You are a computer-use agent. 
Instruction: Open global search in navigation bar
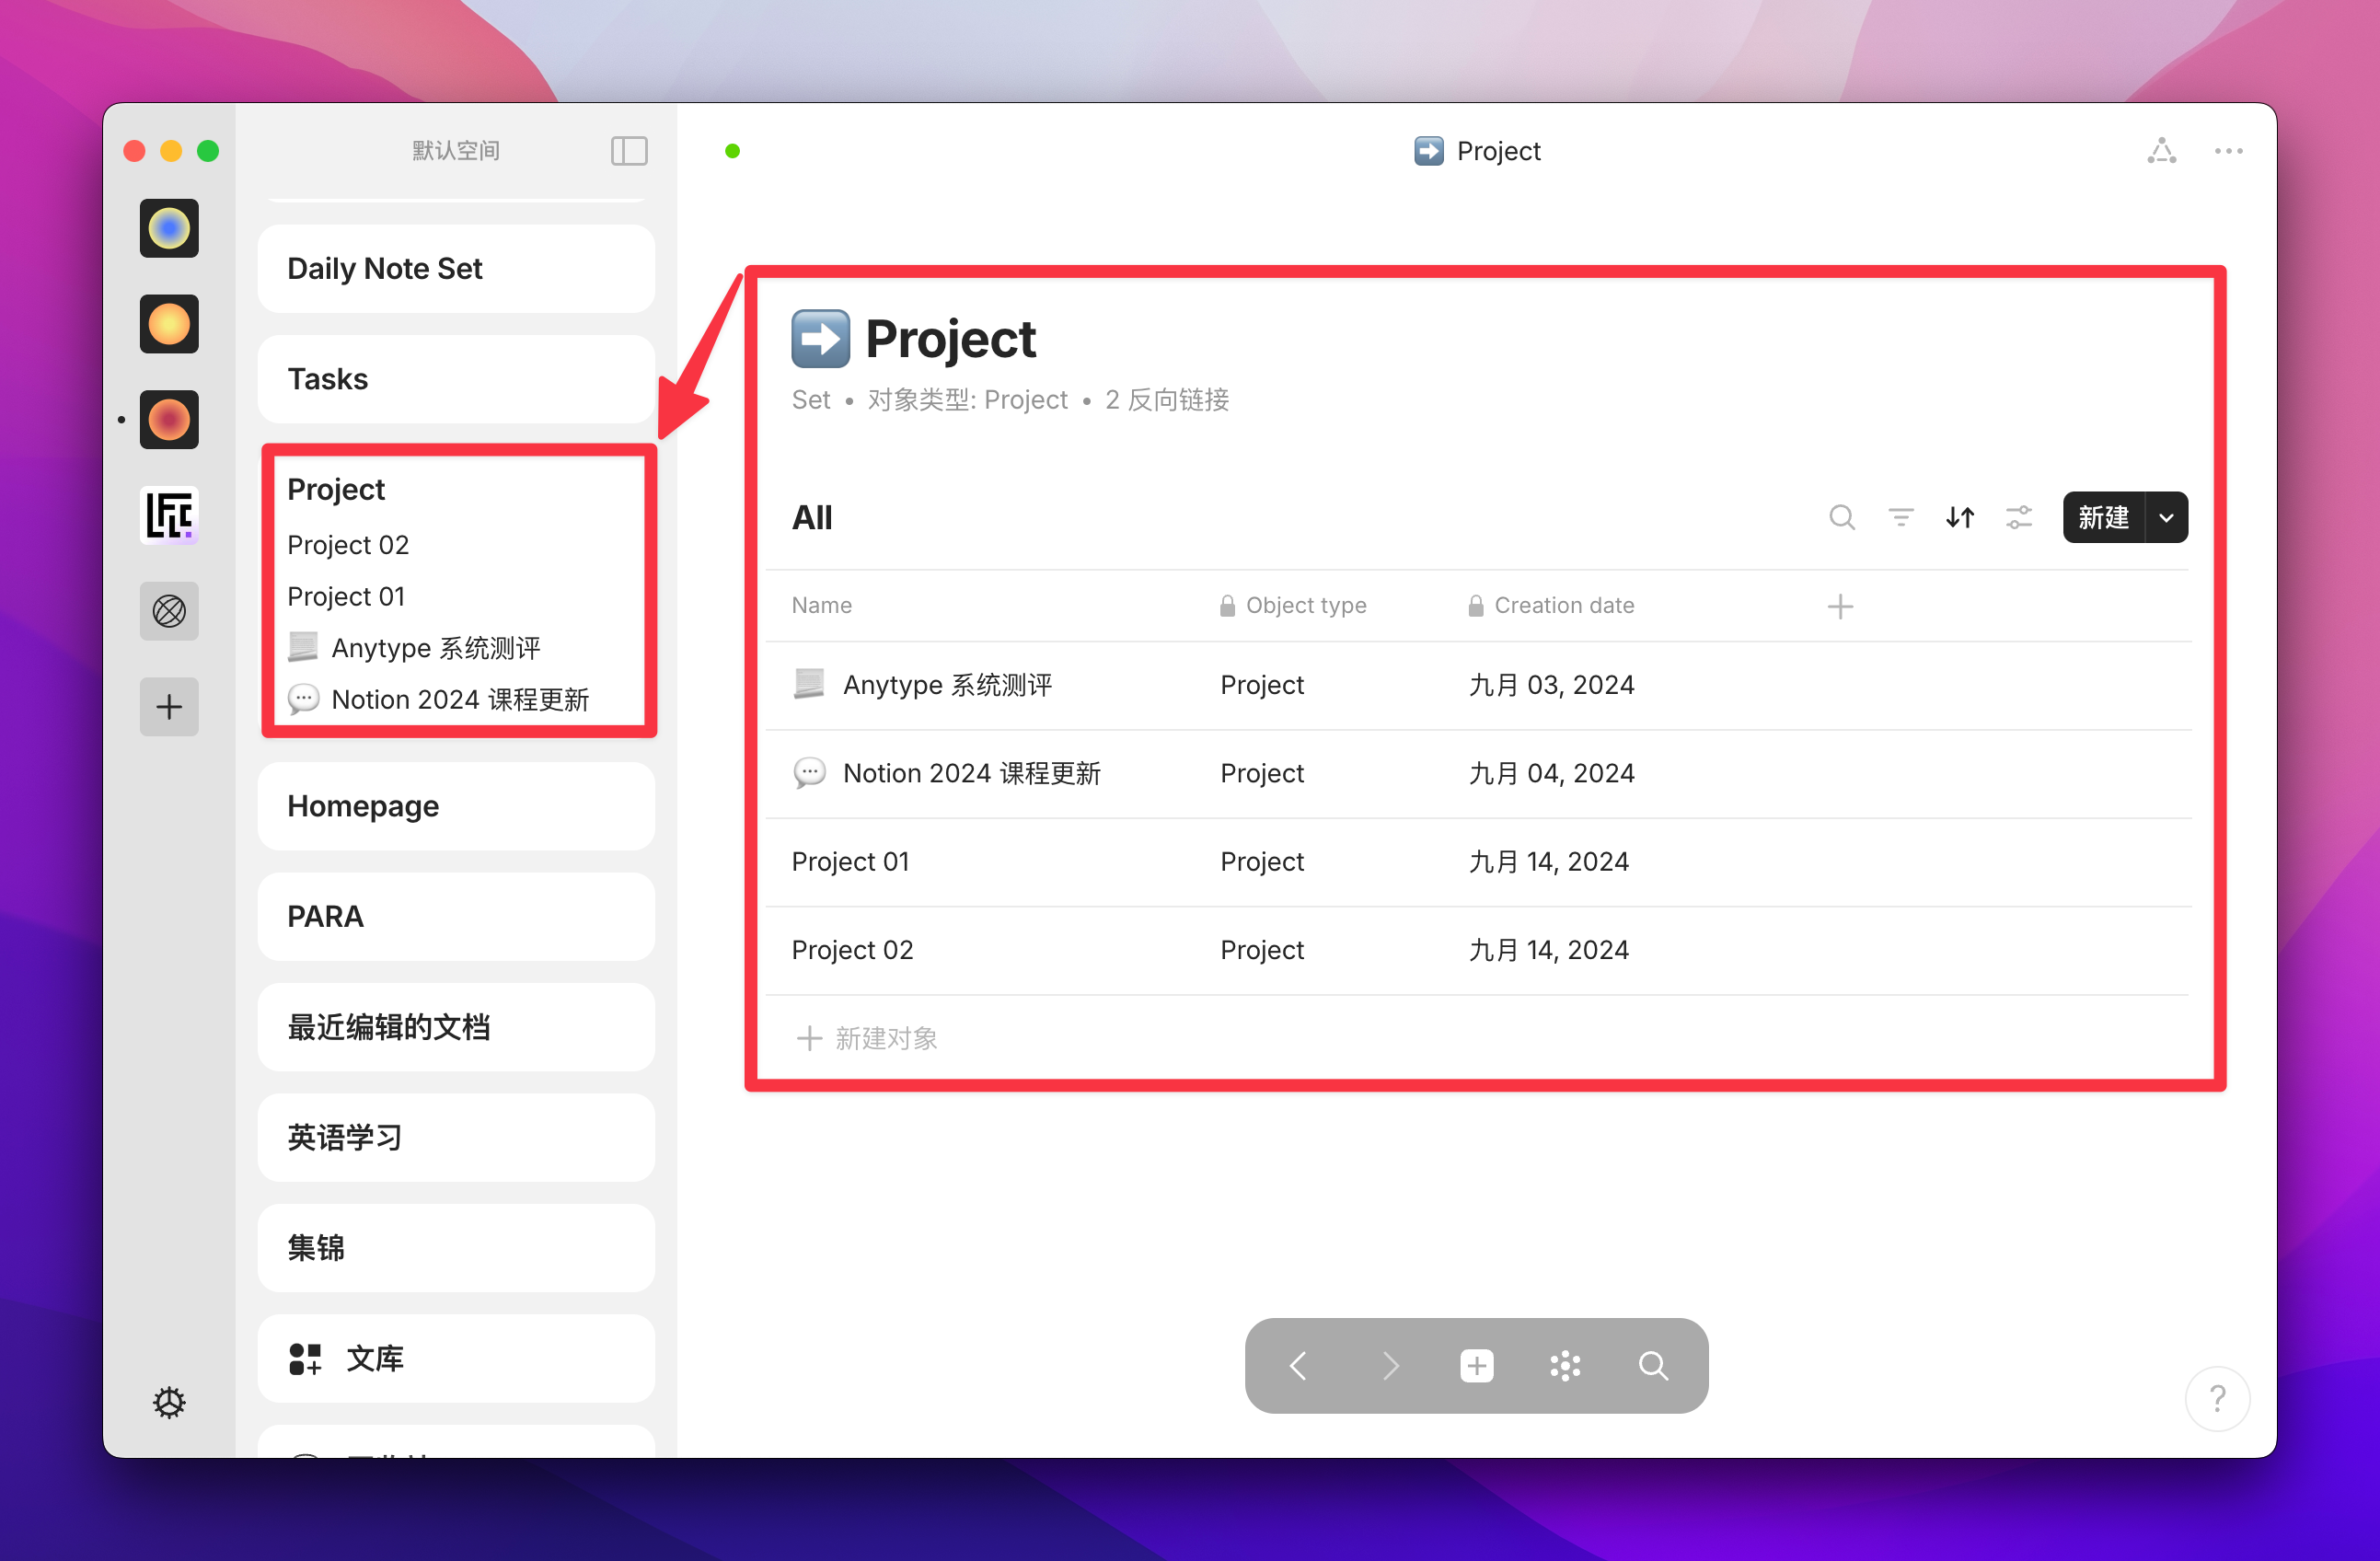pyautogui.click(x=1653, y=1365)
